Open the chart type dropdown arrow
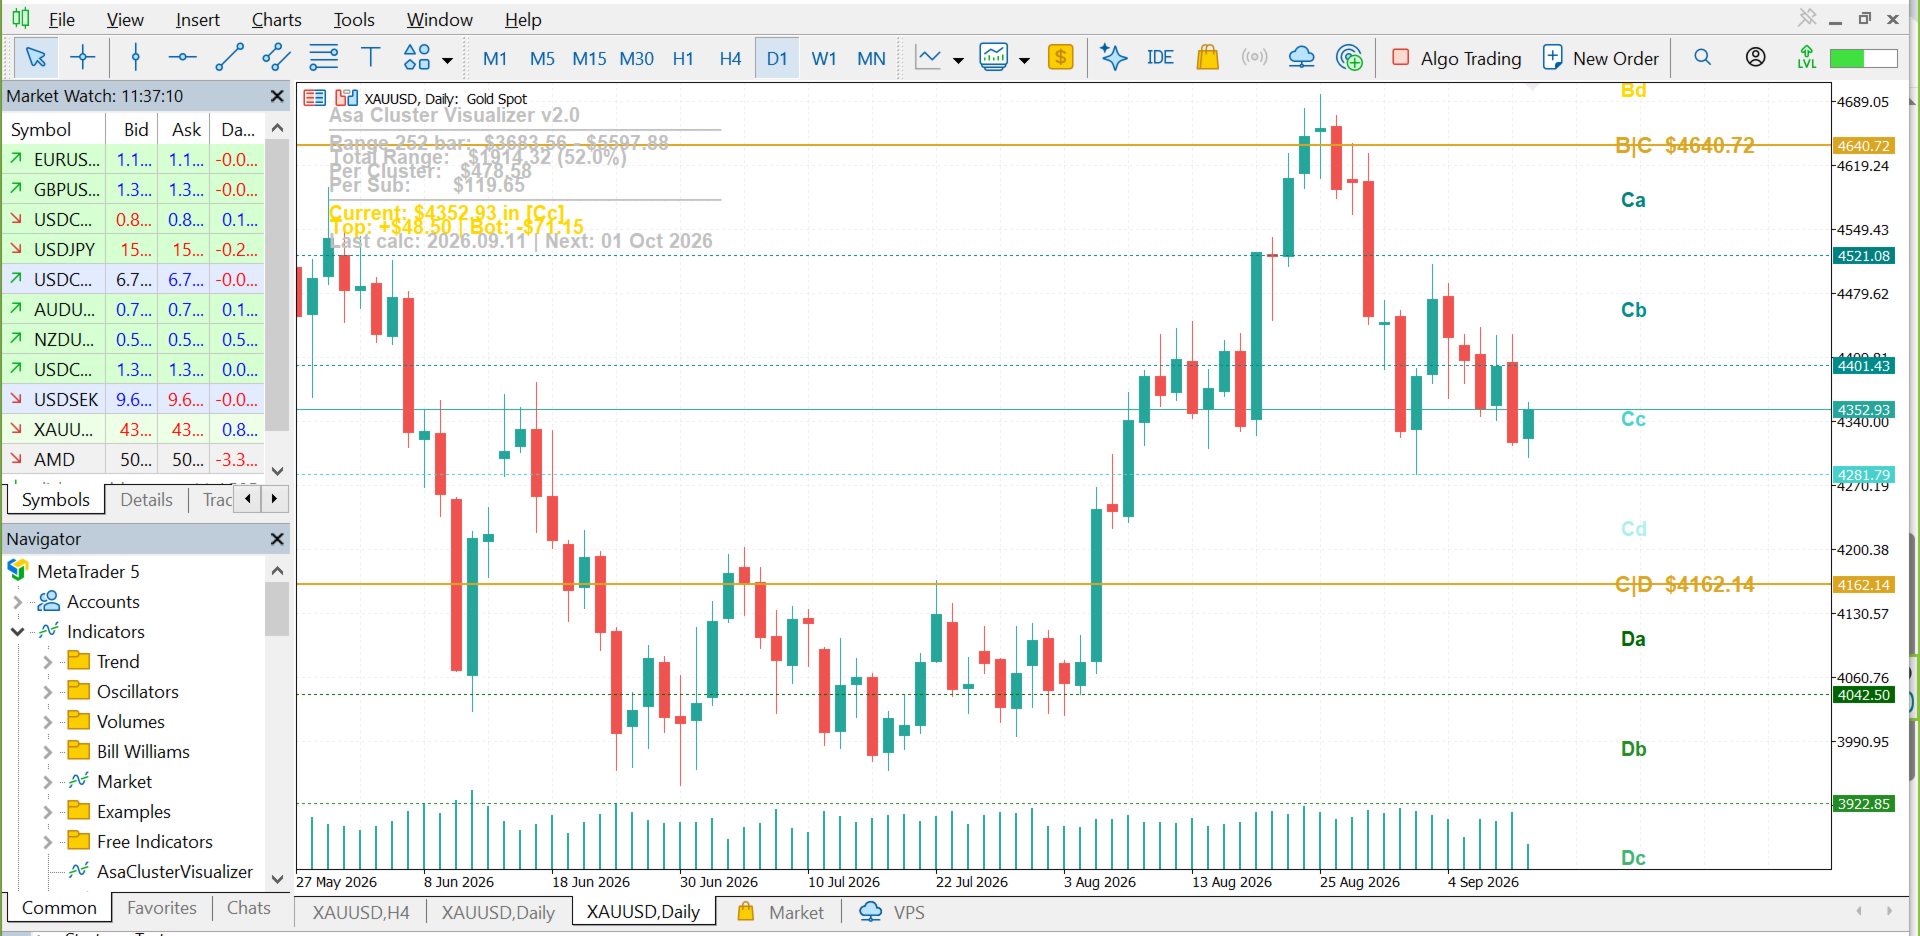The width and height of the screenshot is (1920, 936). coord(958,60)
